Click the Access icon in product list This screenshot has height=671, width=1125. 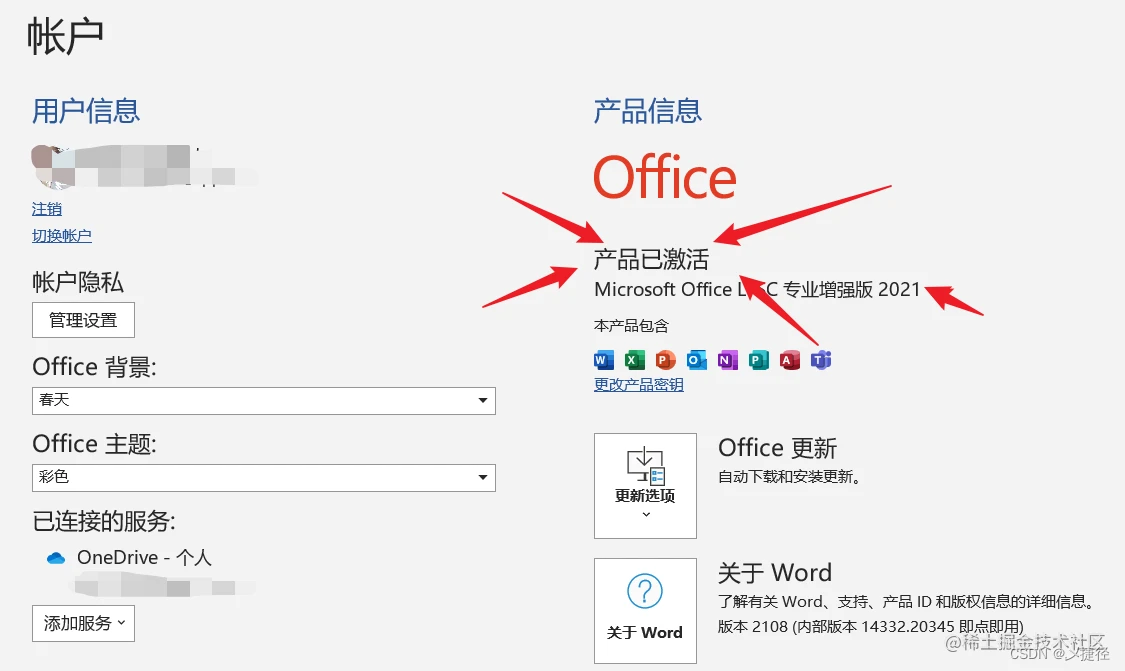[x=790, y=360]
